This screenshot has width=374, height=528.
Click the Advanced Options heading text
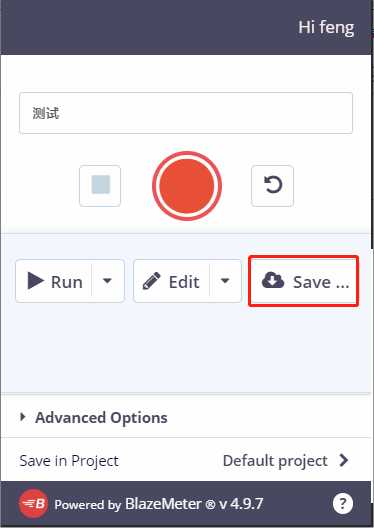click(x=101, y=418)
